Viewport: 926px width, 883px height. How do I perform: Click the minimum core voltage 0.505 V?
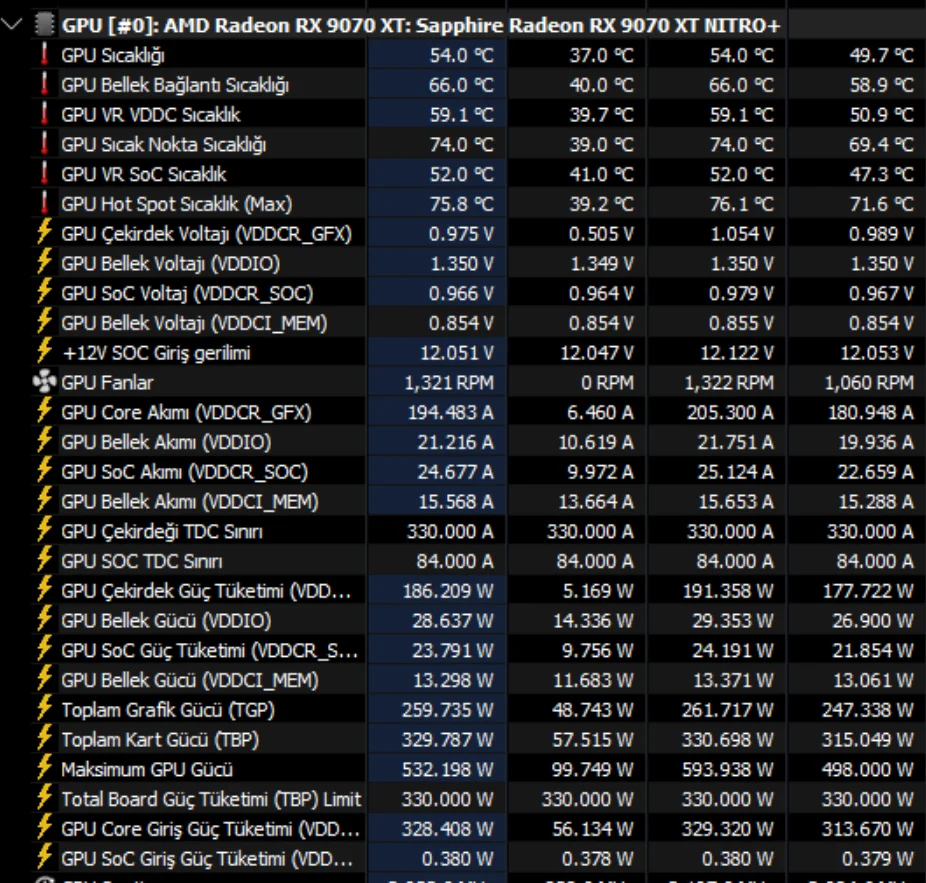pyautogui.click(x=601, y=234)
